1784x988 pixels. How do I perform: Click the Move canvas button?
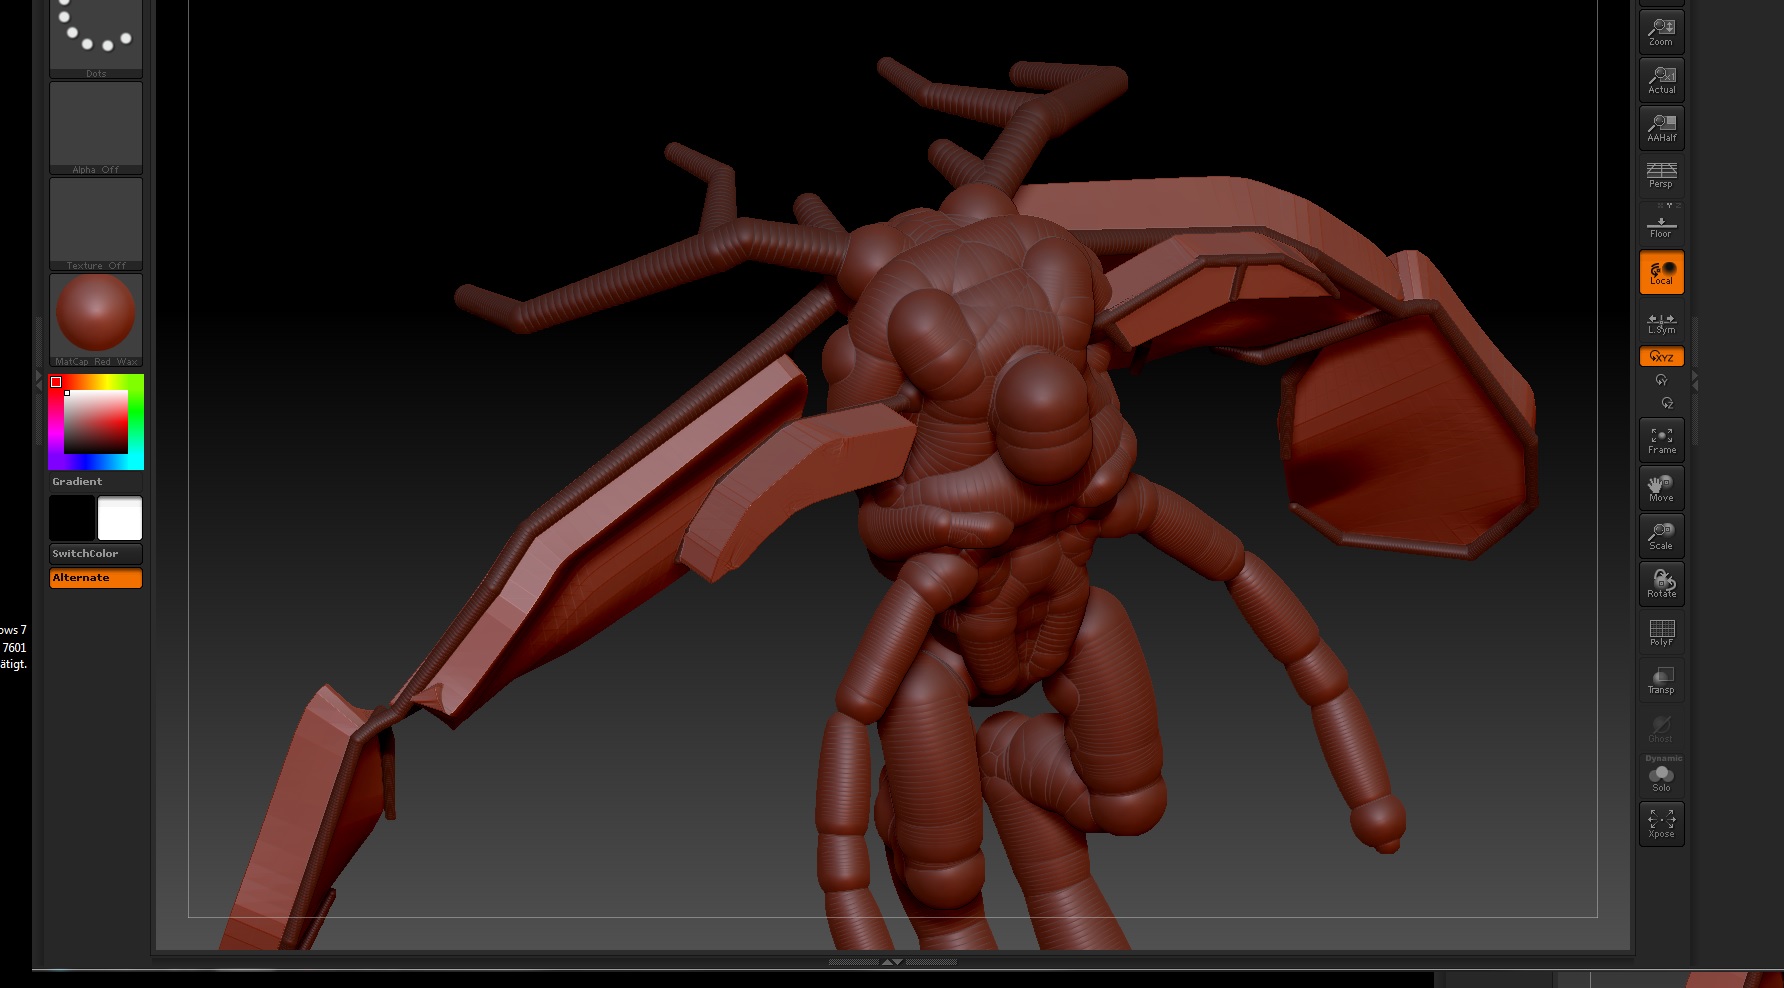click(1661, 488)
